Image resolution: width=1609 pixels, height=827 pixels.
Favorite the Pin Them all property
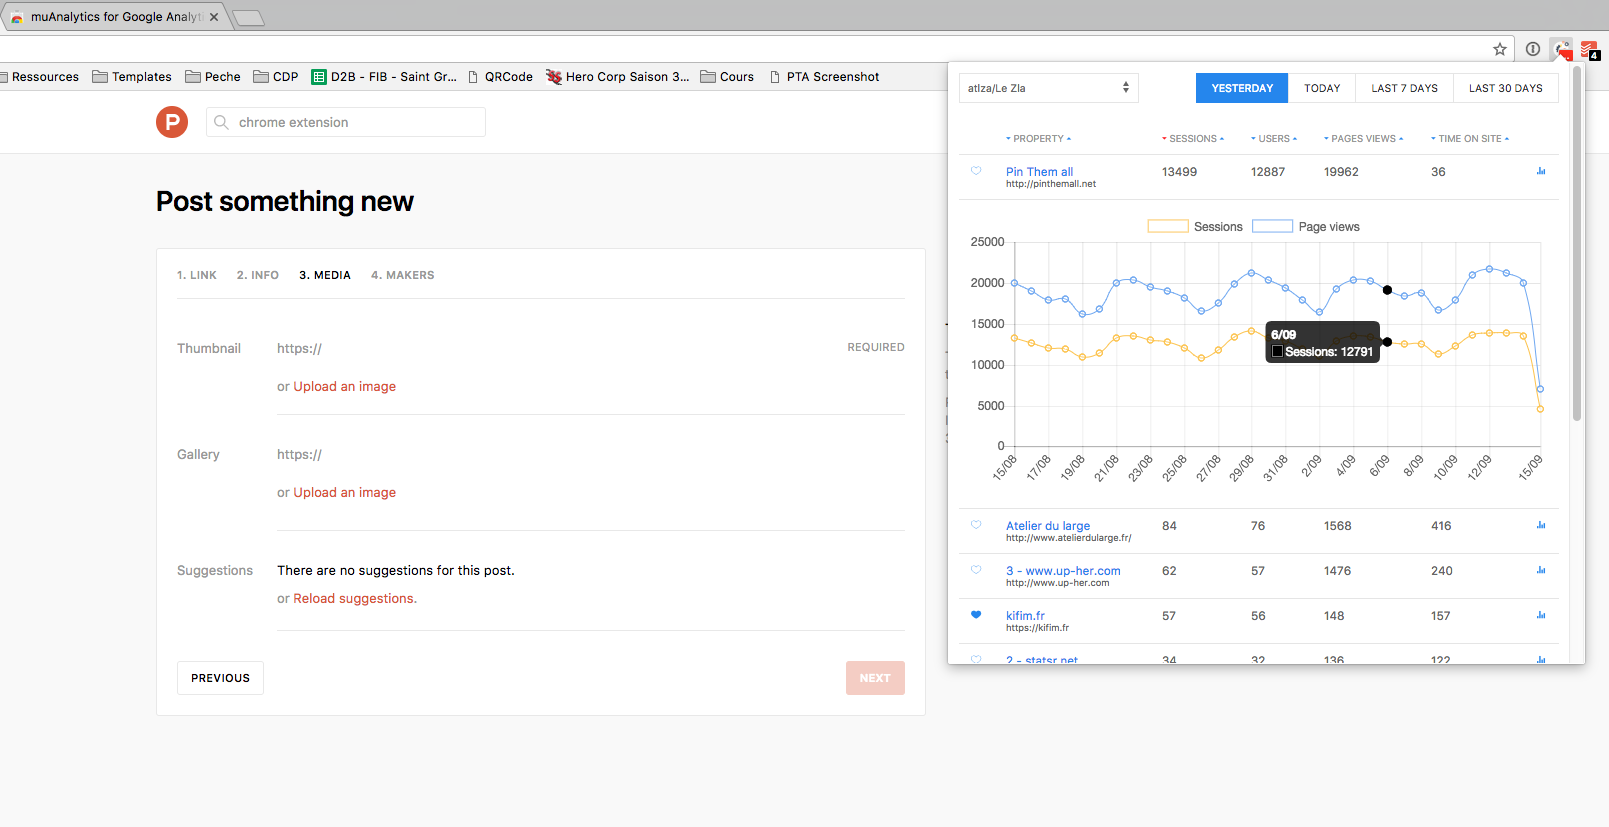976,170
